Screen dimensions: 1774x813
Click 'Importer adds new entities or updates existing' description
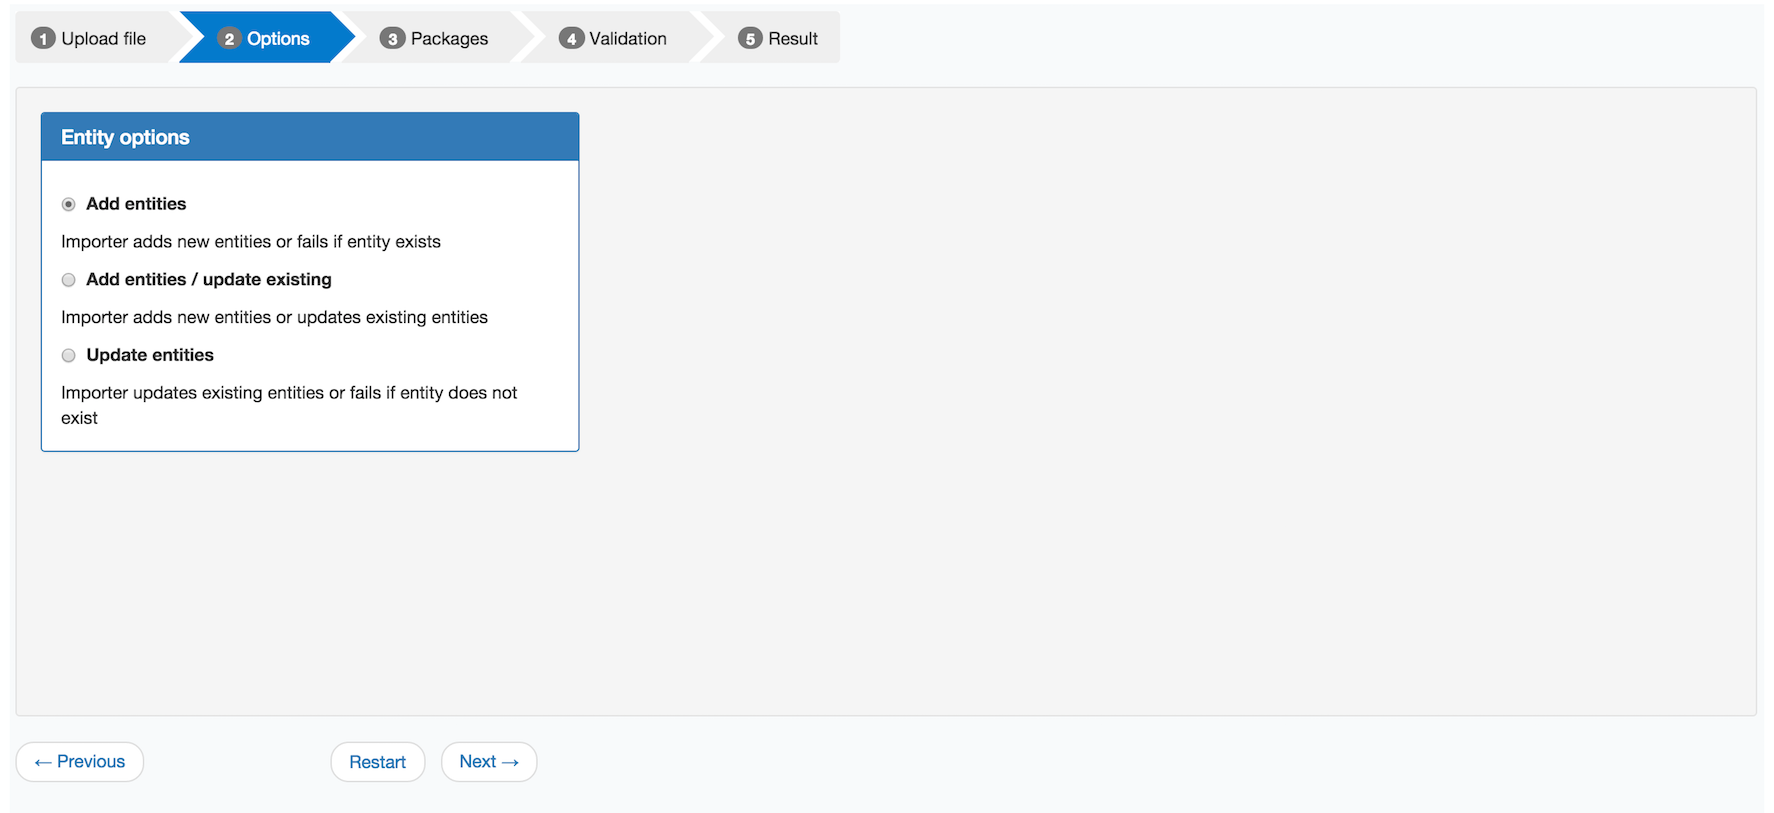pos(274,317)
